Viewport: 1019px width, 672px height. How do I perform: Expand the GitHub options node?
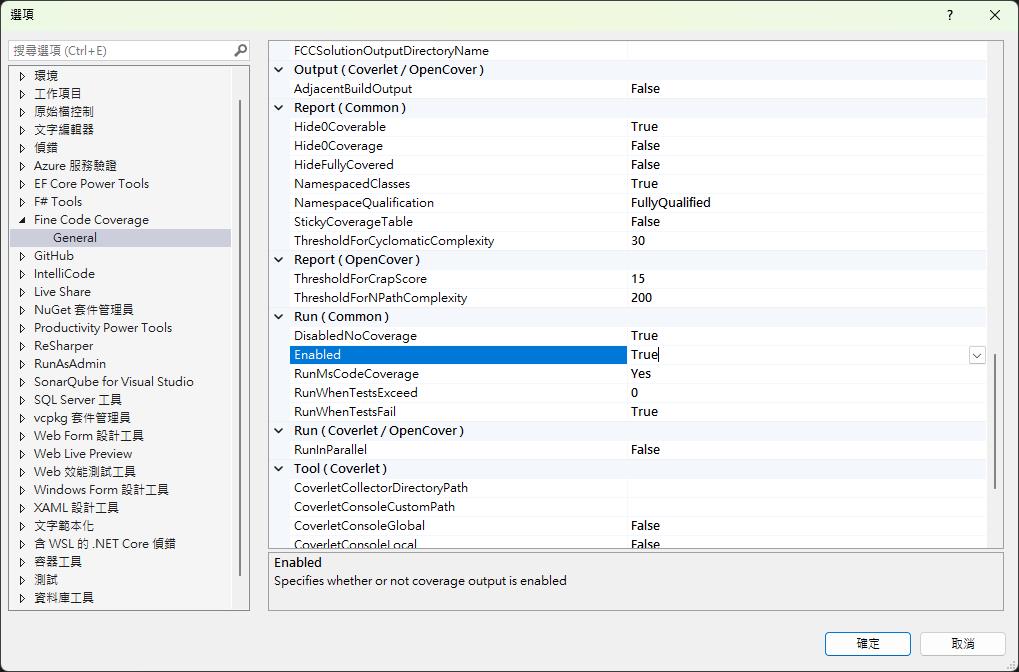[22, 256]
